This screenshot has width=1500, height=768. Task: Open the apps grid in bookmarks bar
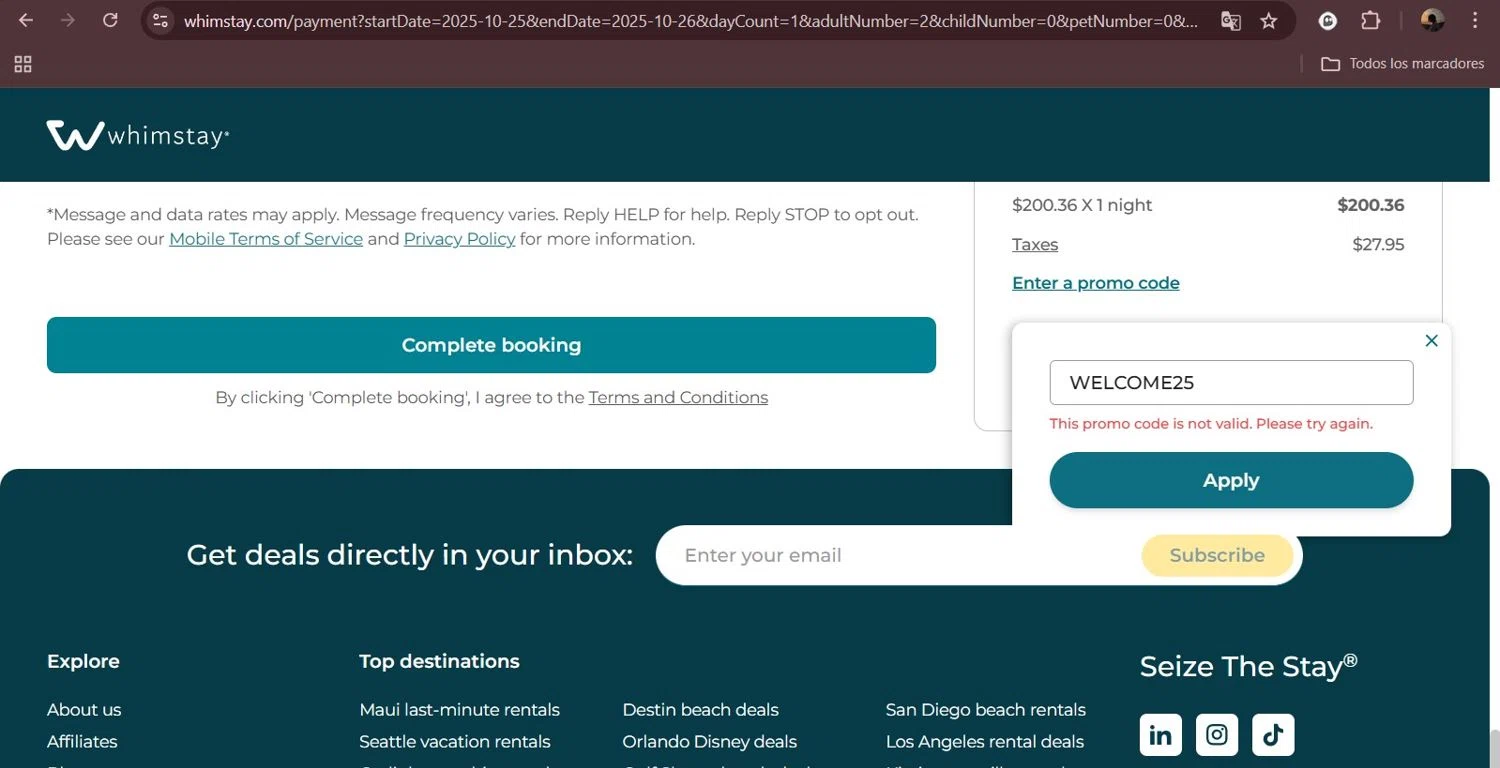[x=23, y=64]
